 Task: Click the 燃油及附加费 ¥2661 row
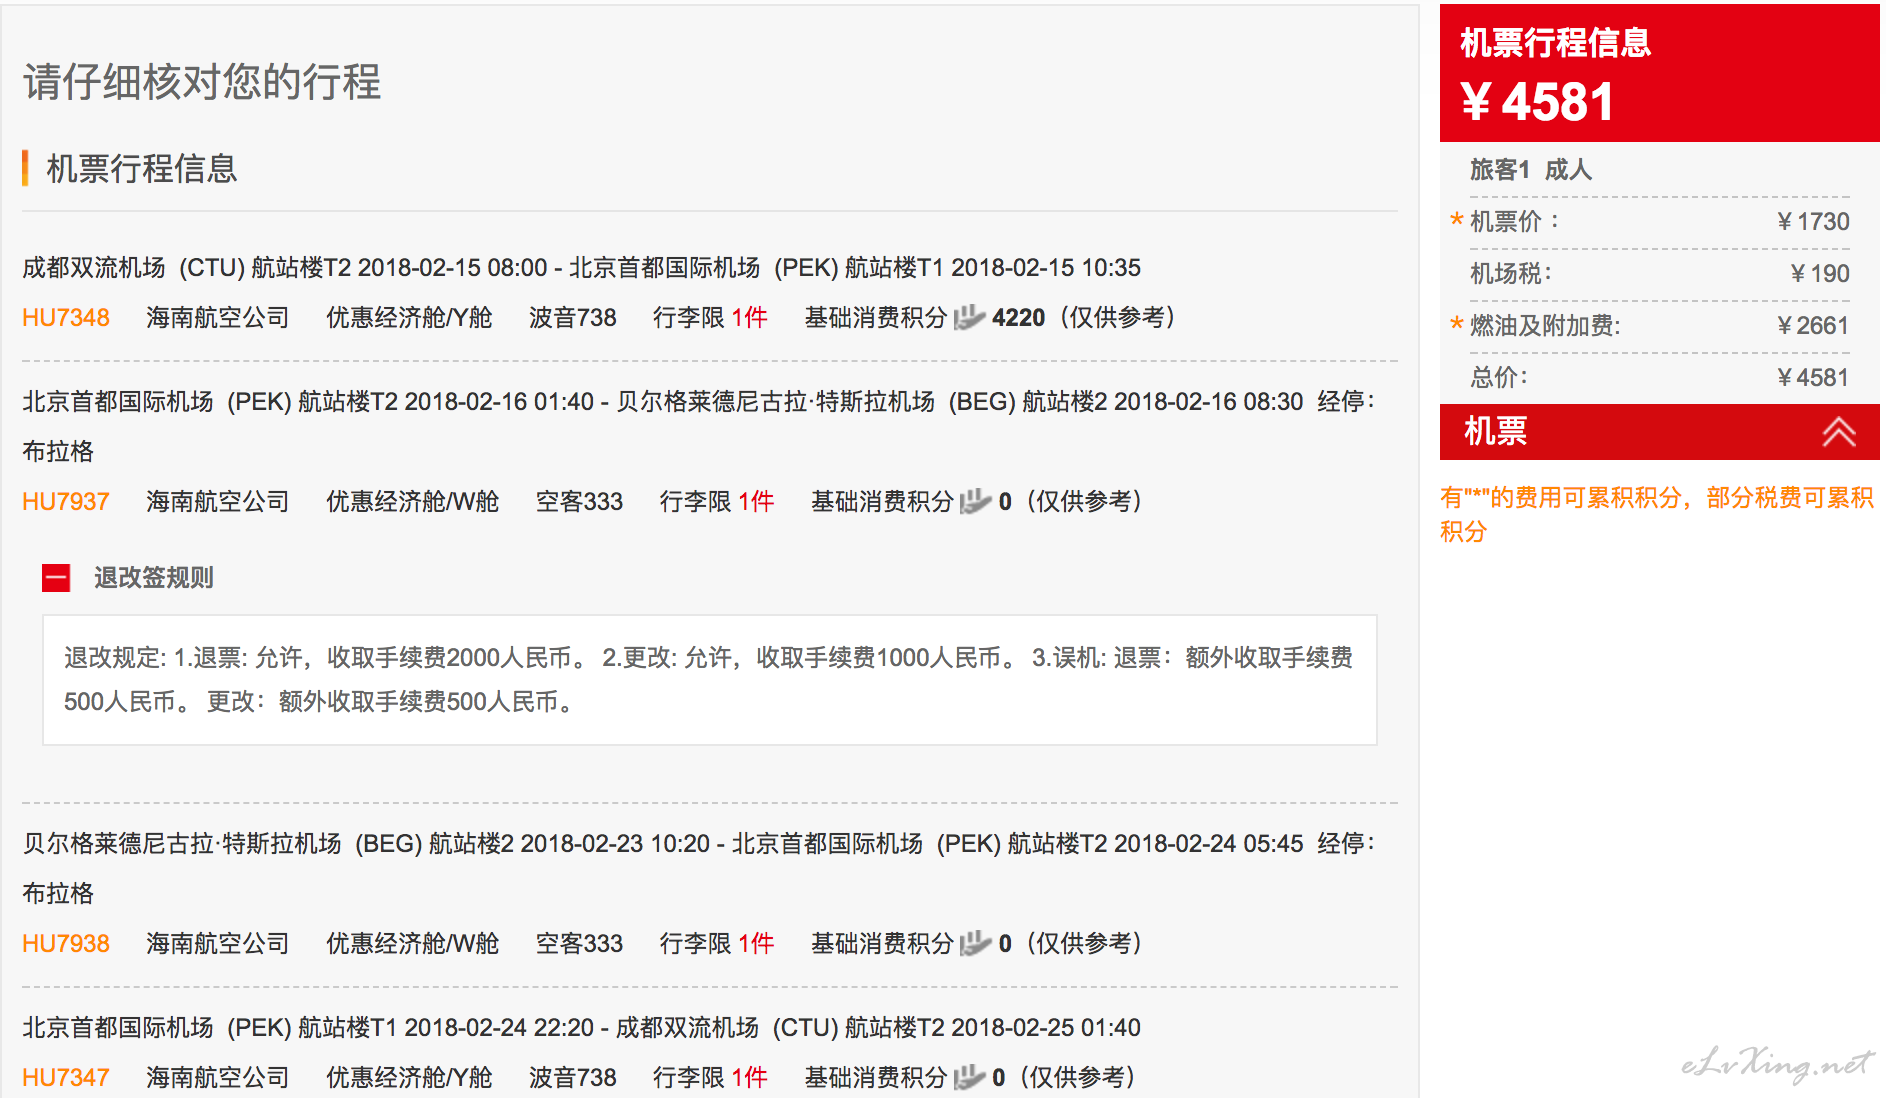point(1658,326)
